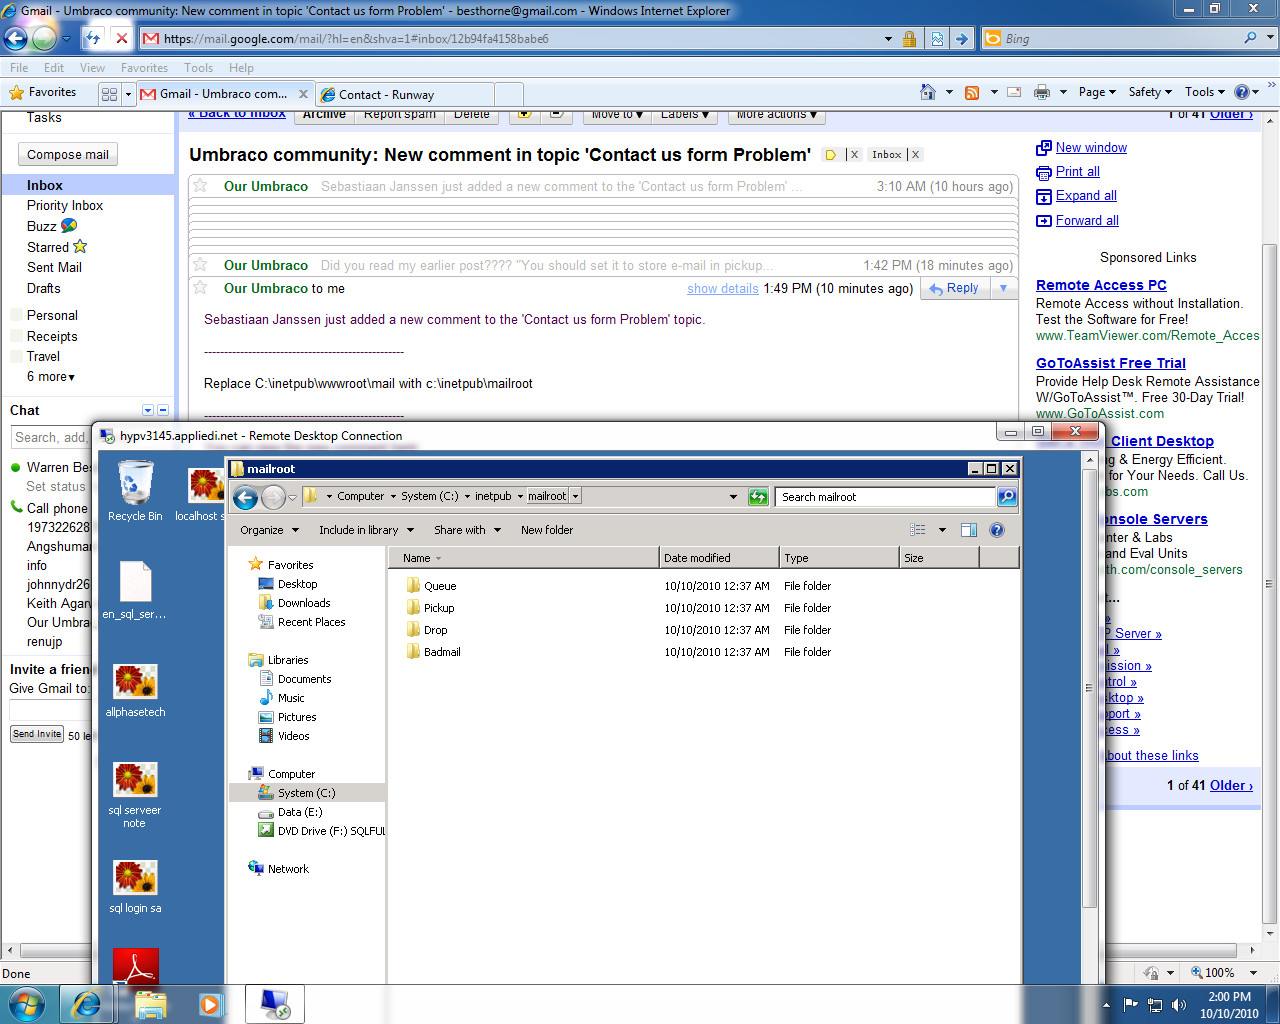Click Back arrow in mailroot Explorer window
This screenshot has height=1024, width=1280.
tap(245, 497)
